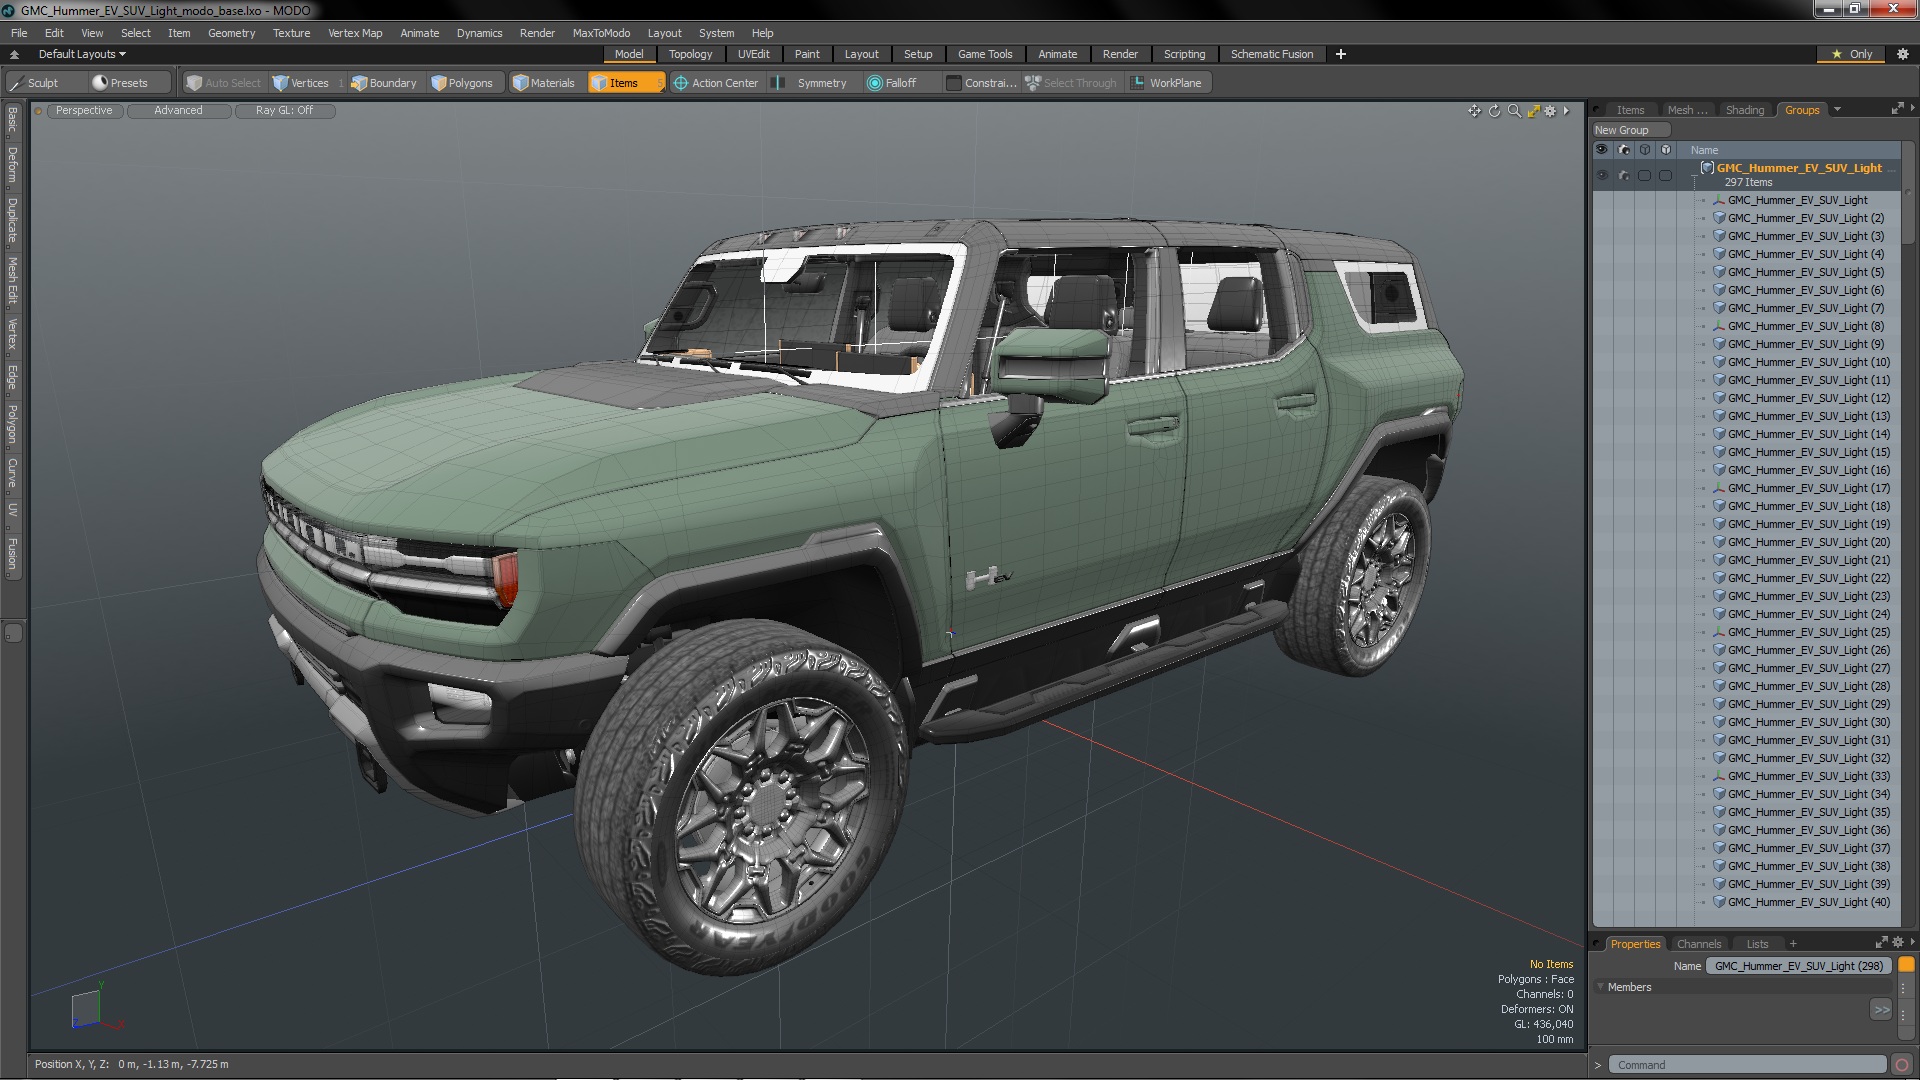This screenshot has width=1920, height=1080.
Task: Toggle second checkbox in the GMC_Hummer group row
Action: click(1666, 175)
